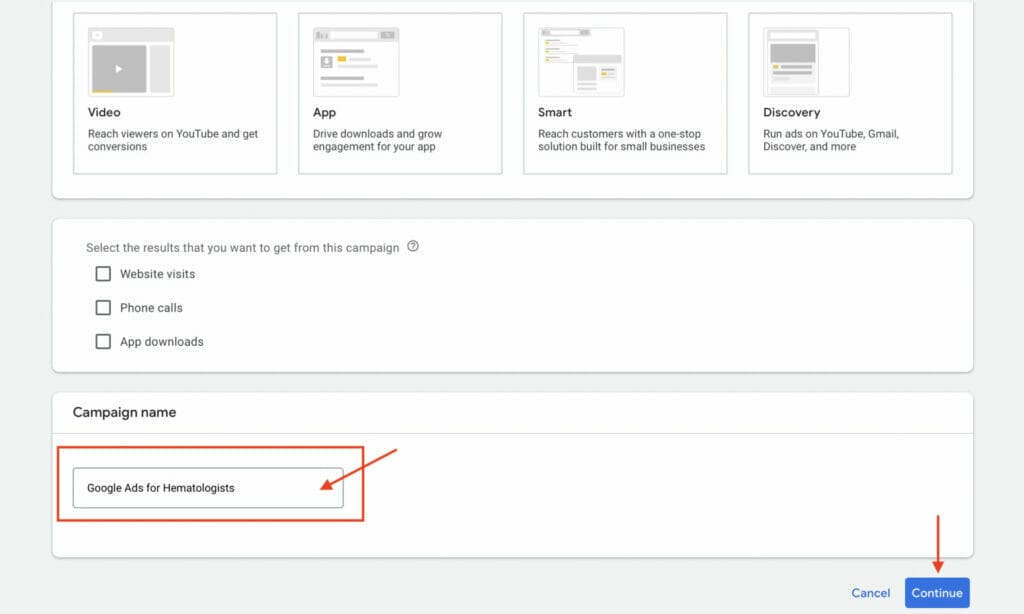
Task: Click 'Reach customers with a one-stop solution' text
Action: [x=622, y=140]
